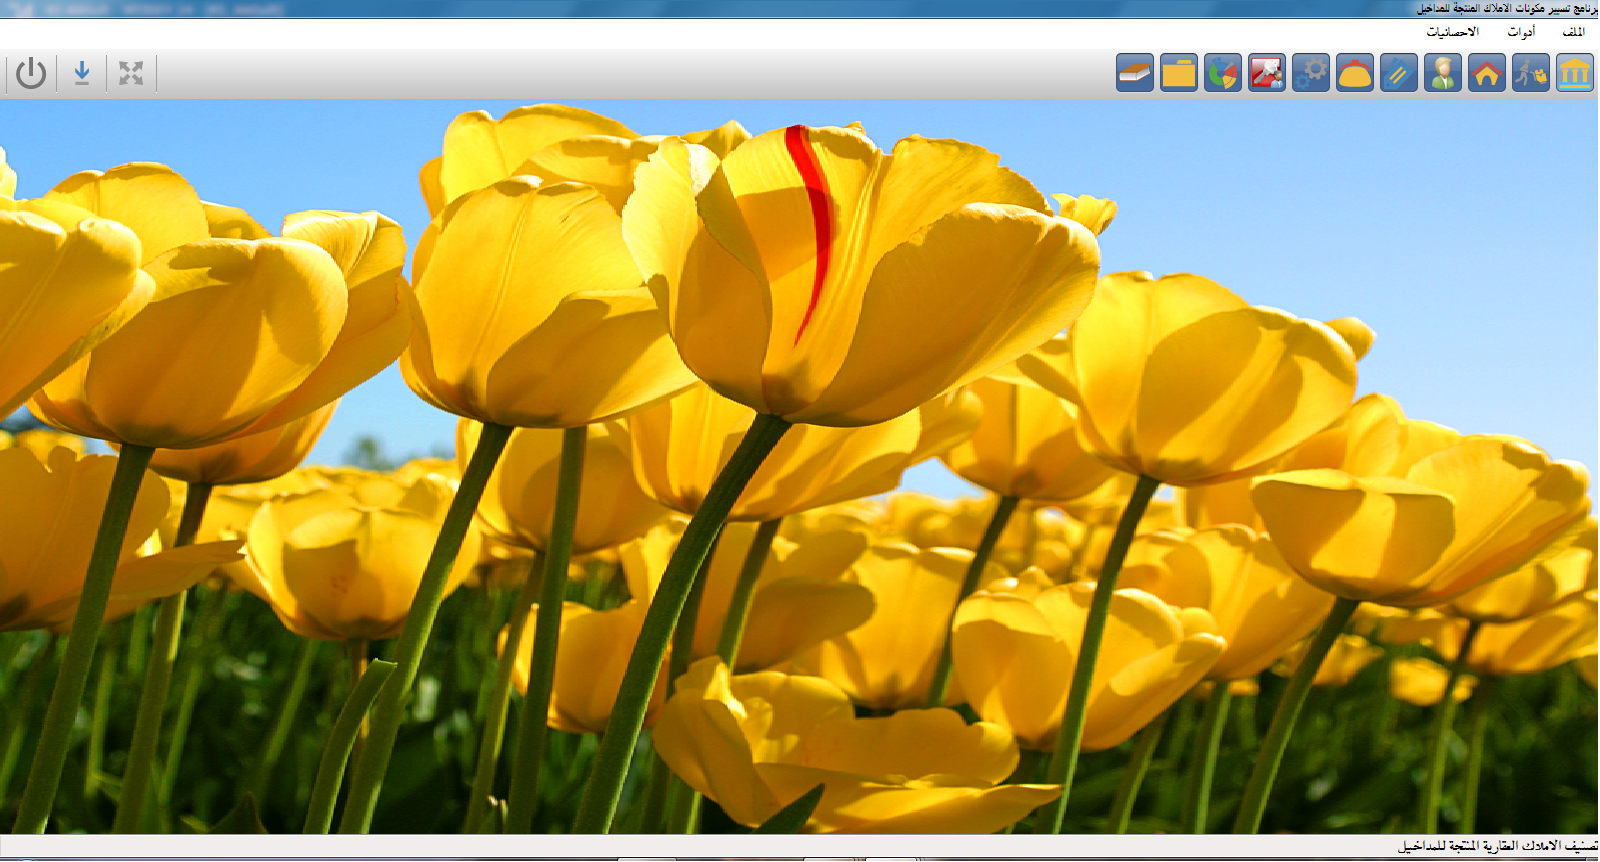Click the red key user-permissions icon
This screenshot has width=1600, height=862.
[1267, 73]
